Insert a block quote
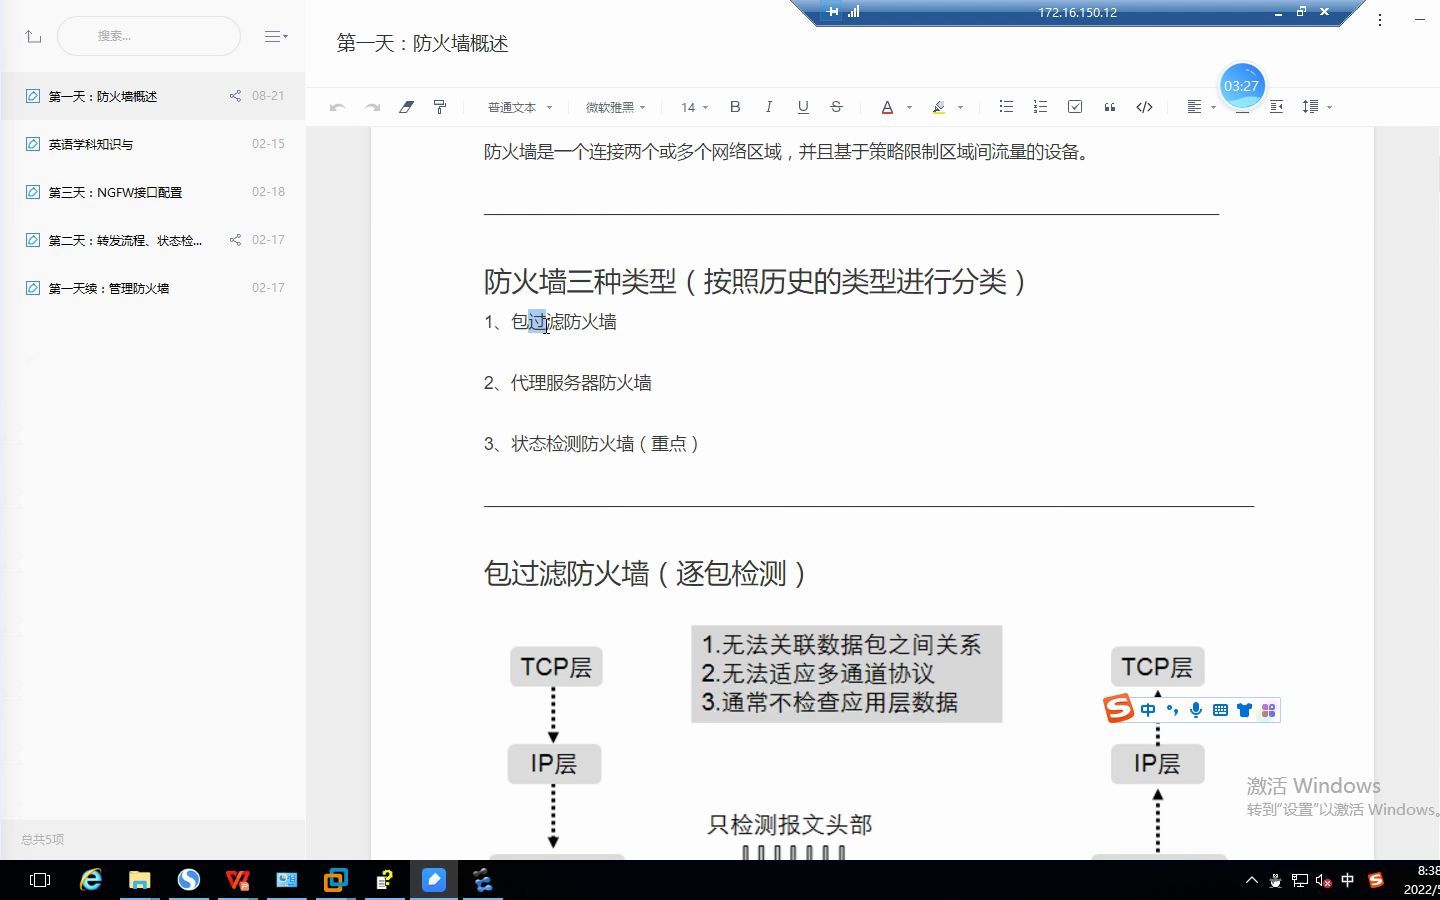This screenshot has width=1440, height=900. click(x=1110, y=107)
